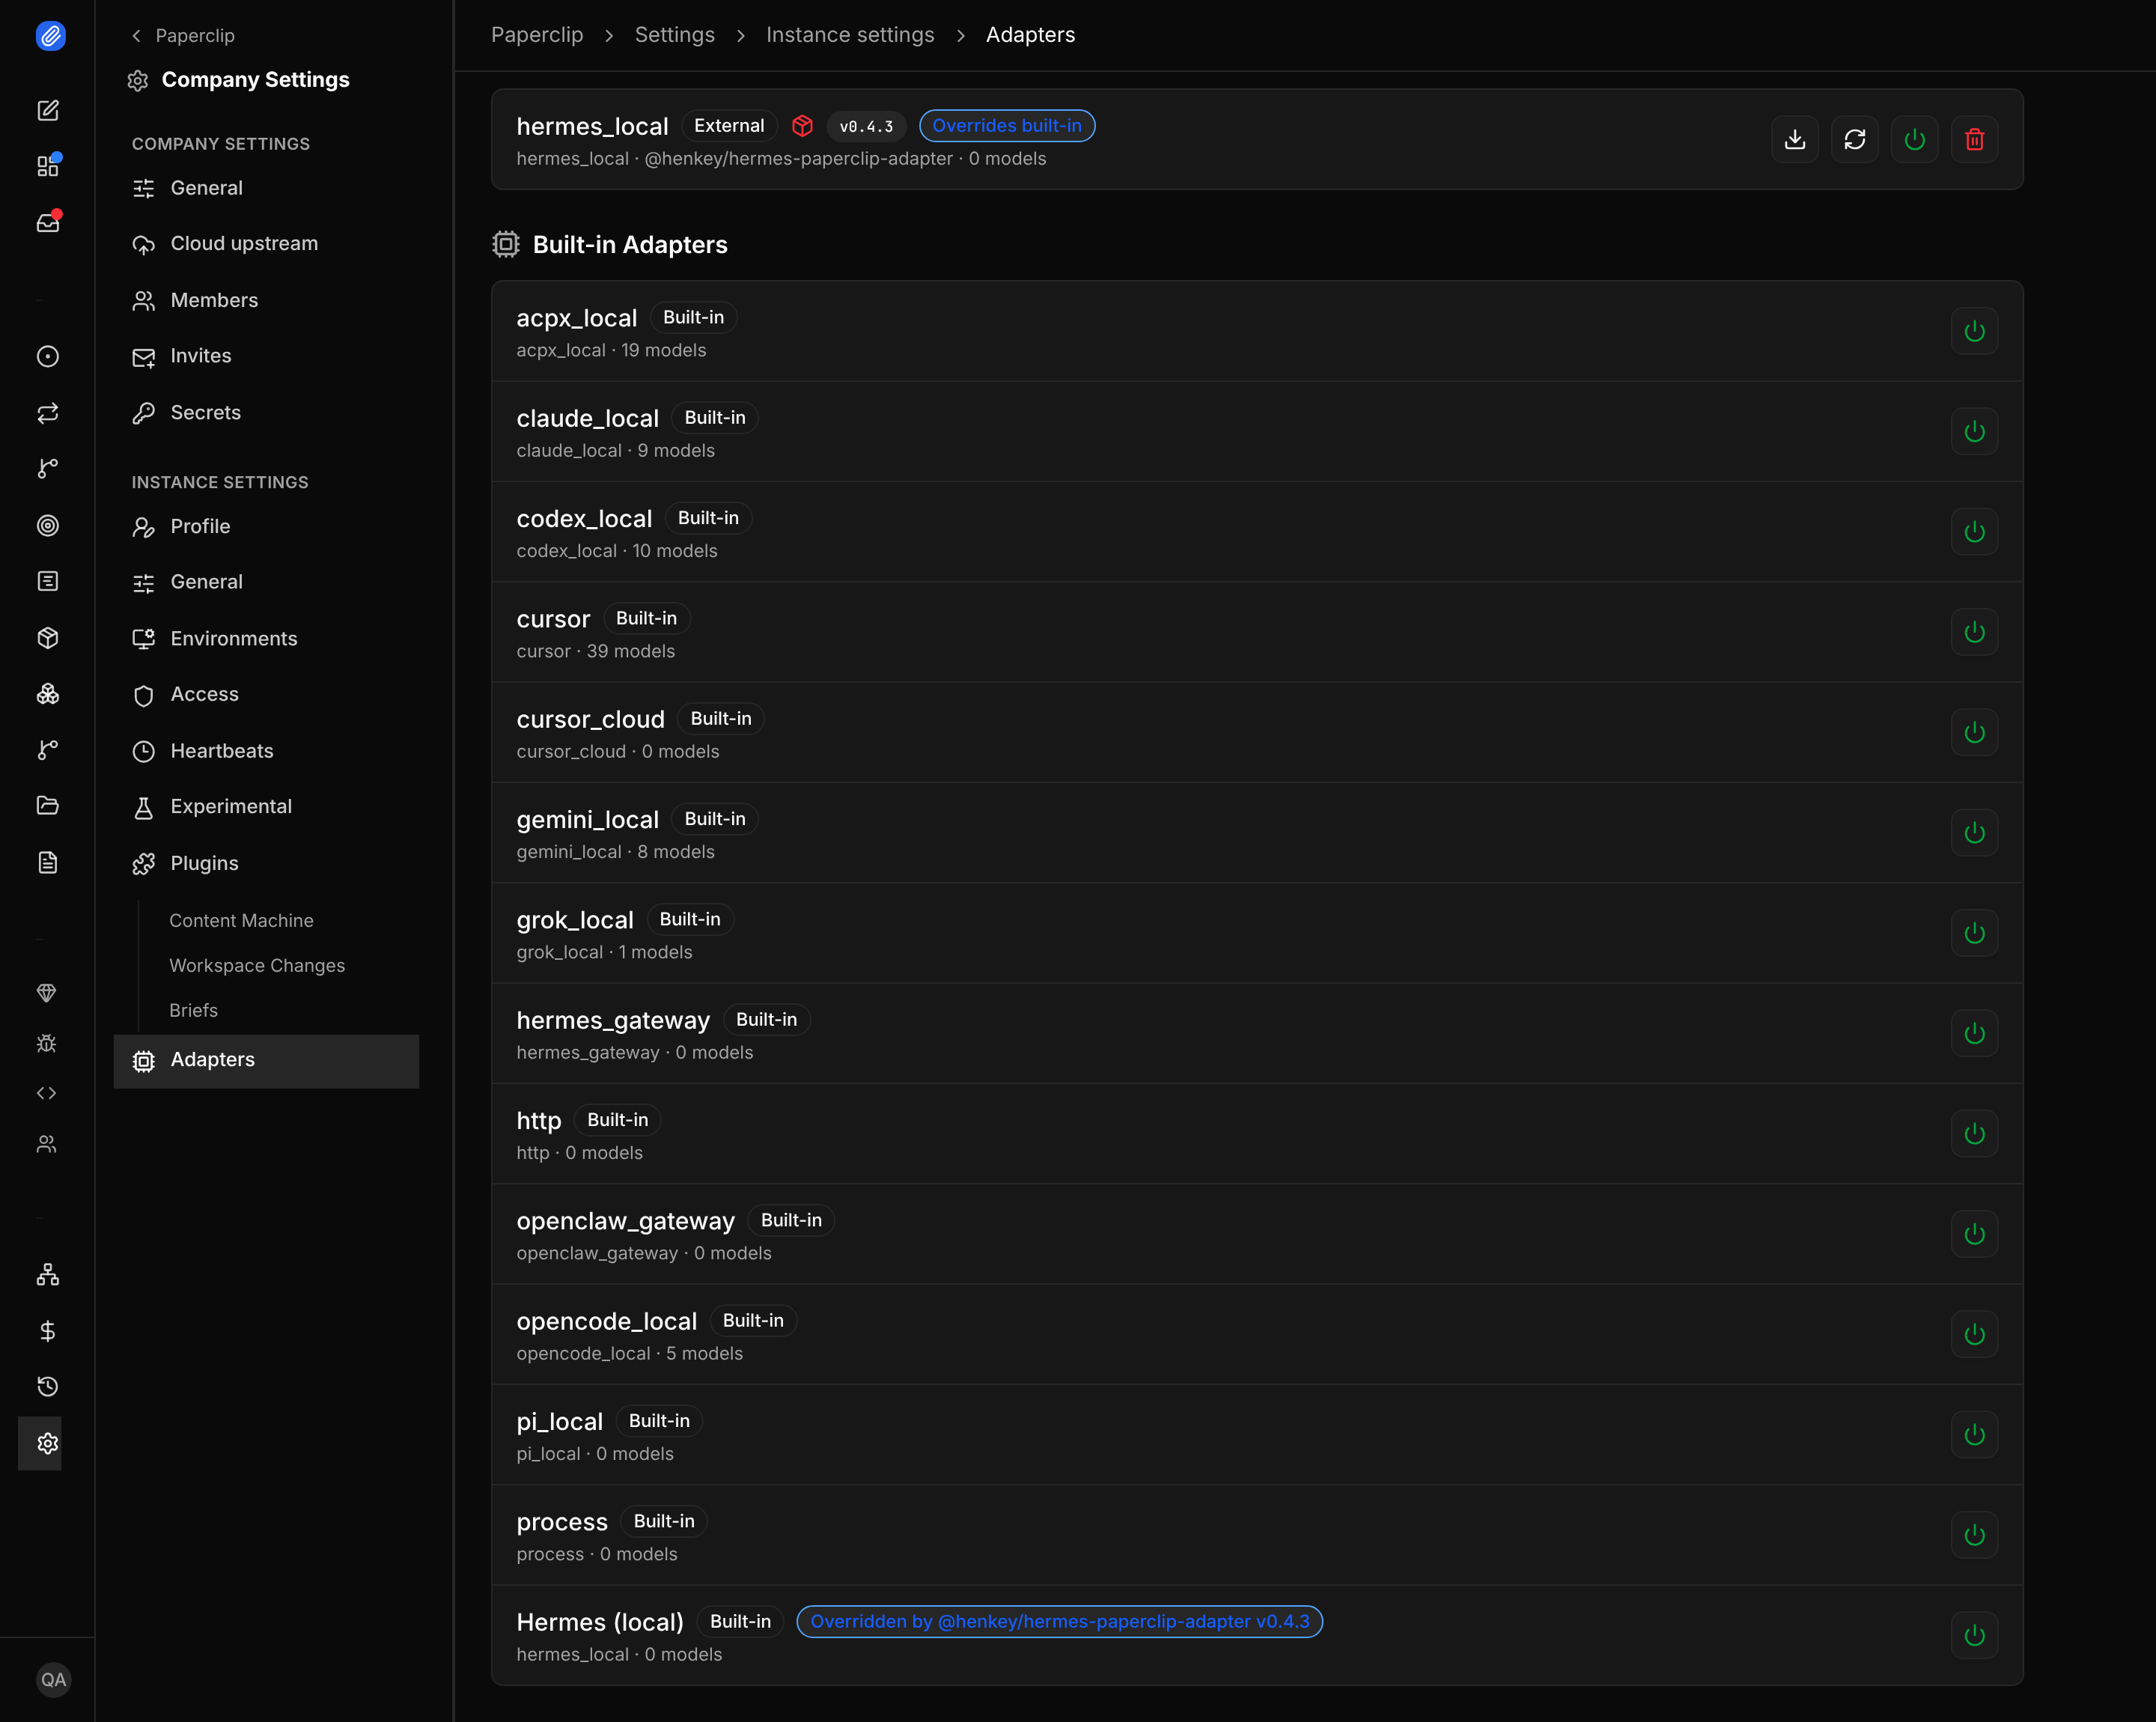Screen dimensions: 2156x1722
Task: Click the settings gear icon in the rail
Action: click(x=47, y=1443)
